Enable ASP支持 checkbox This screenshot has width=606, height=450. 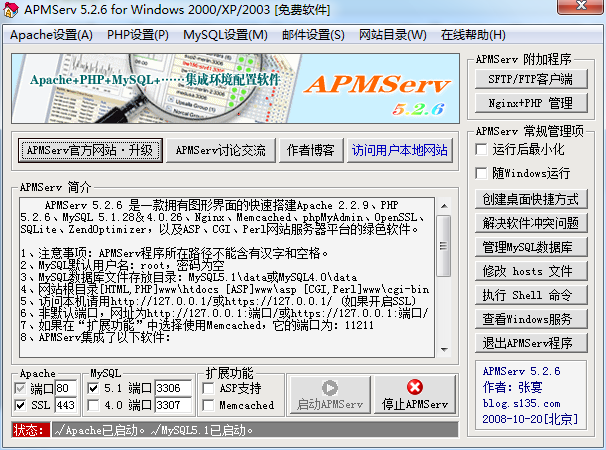point(208,388)
